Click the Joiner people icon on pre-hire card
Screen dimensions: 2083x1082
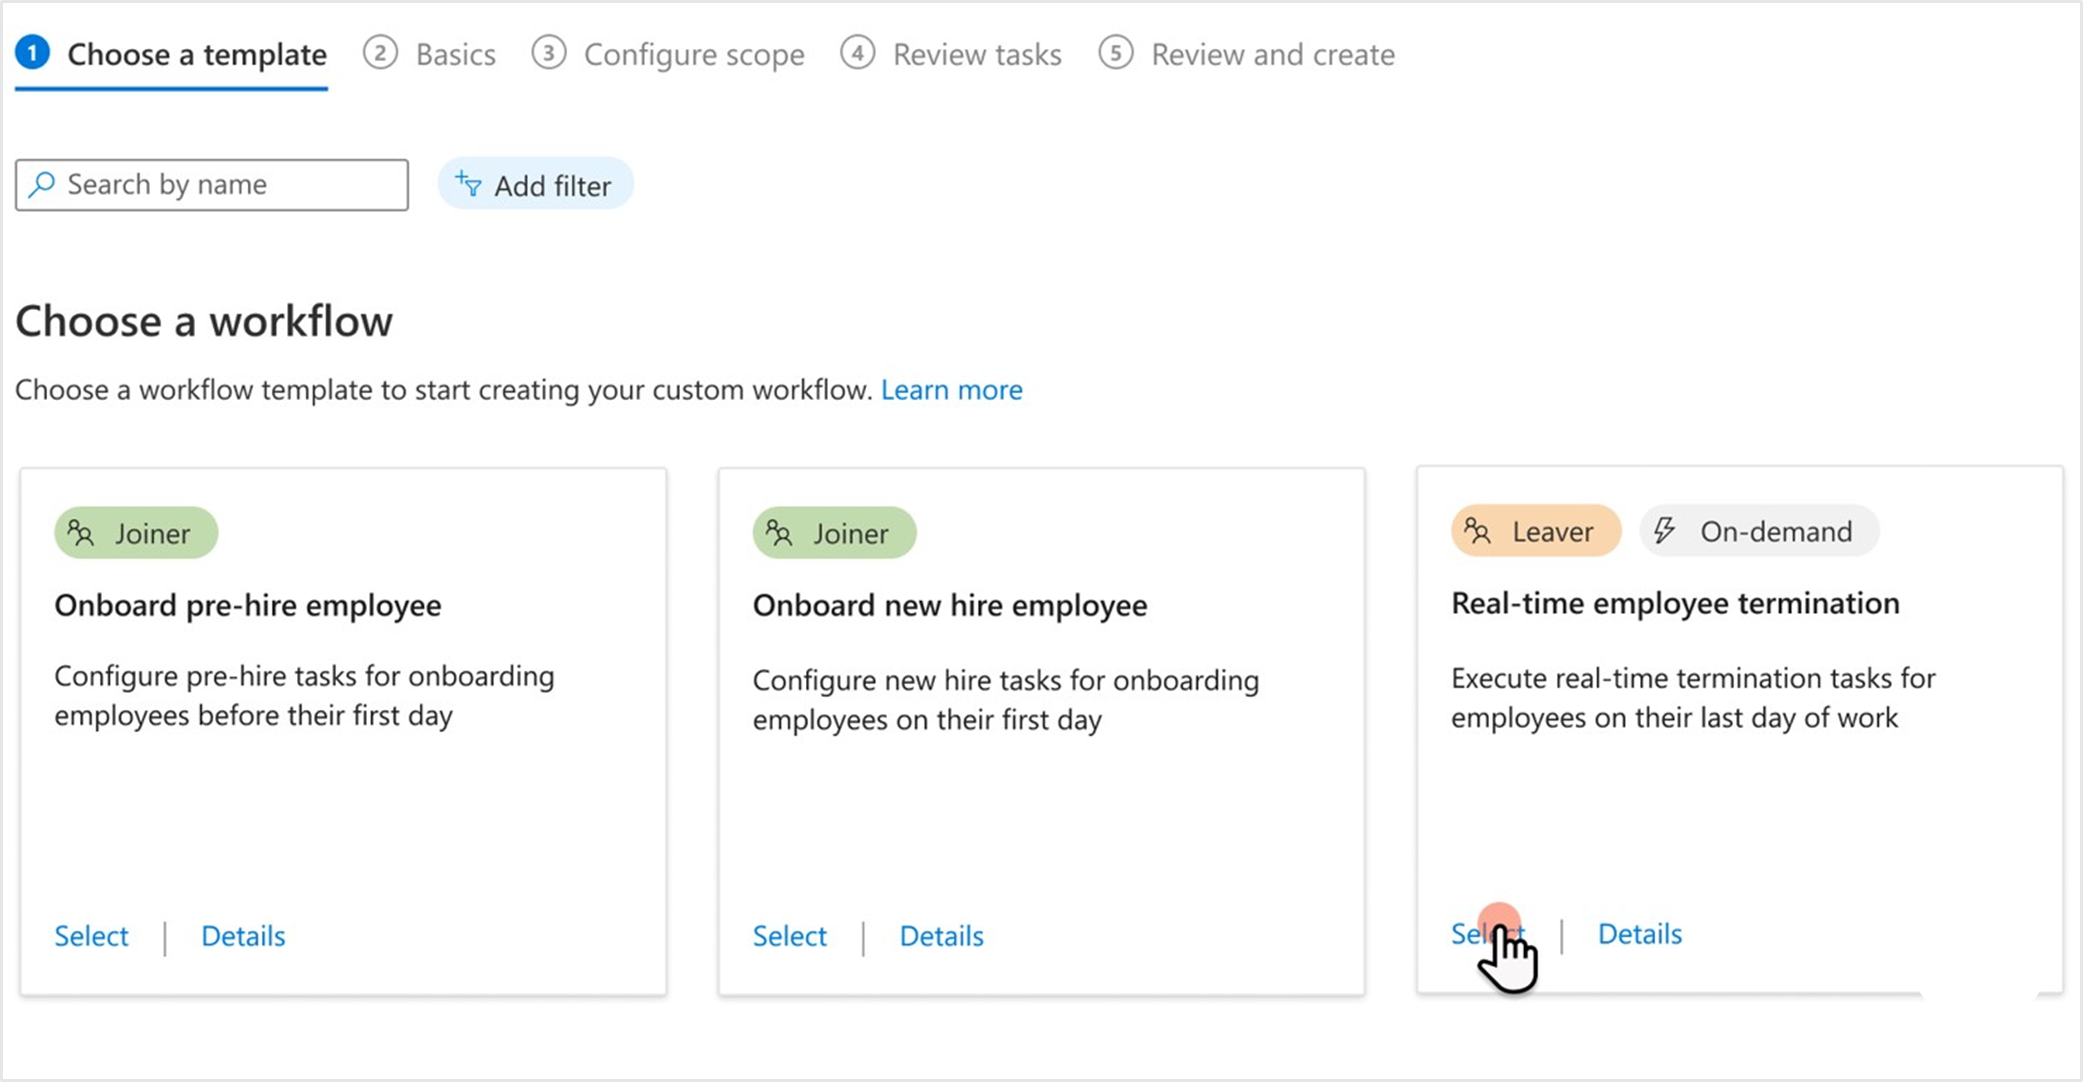coord(80,533)
